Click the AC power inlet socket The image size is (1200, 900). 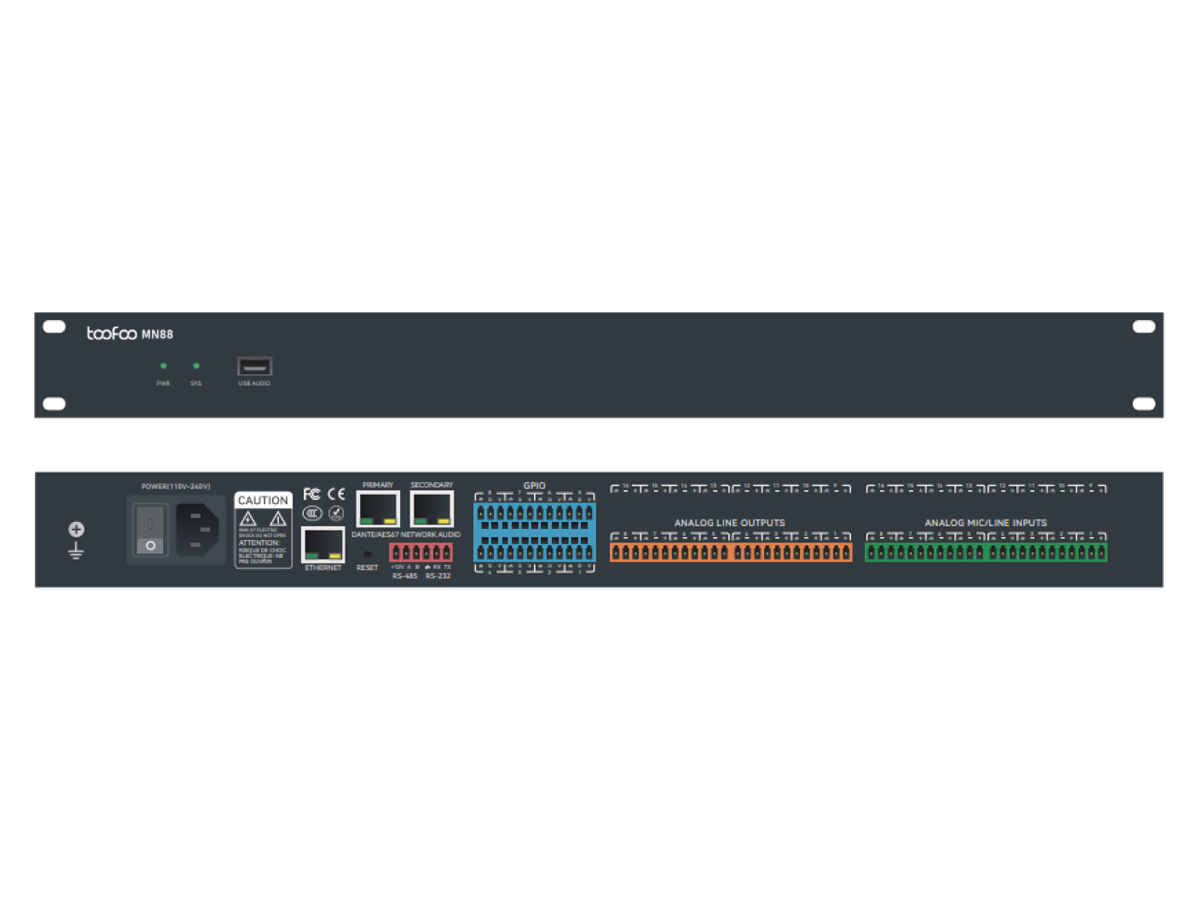click(x=198, y=527)
